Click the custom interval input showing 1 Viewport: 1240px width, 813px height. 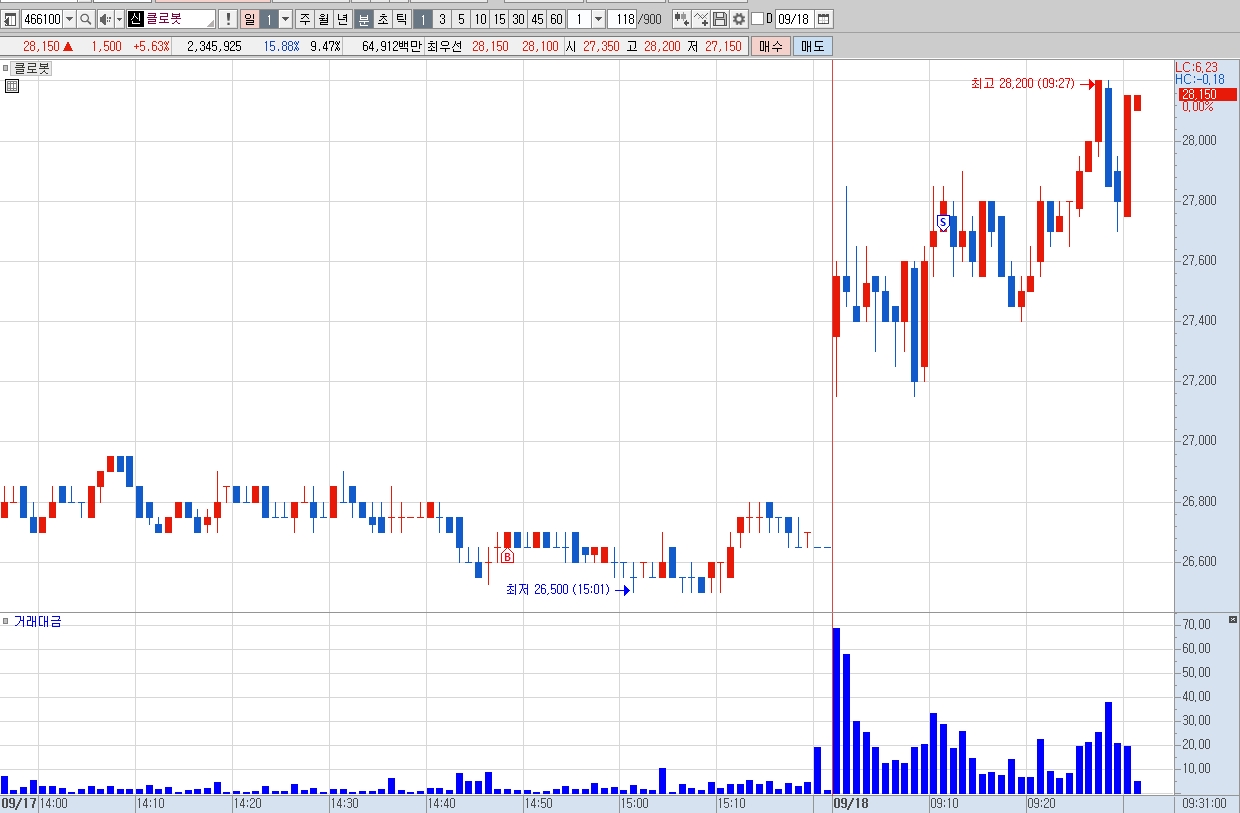point(579,19)
